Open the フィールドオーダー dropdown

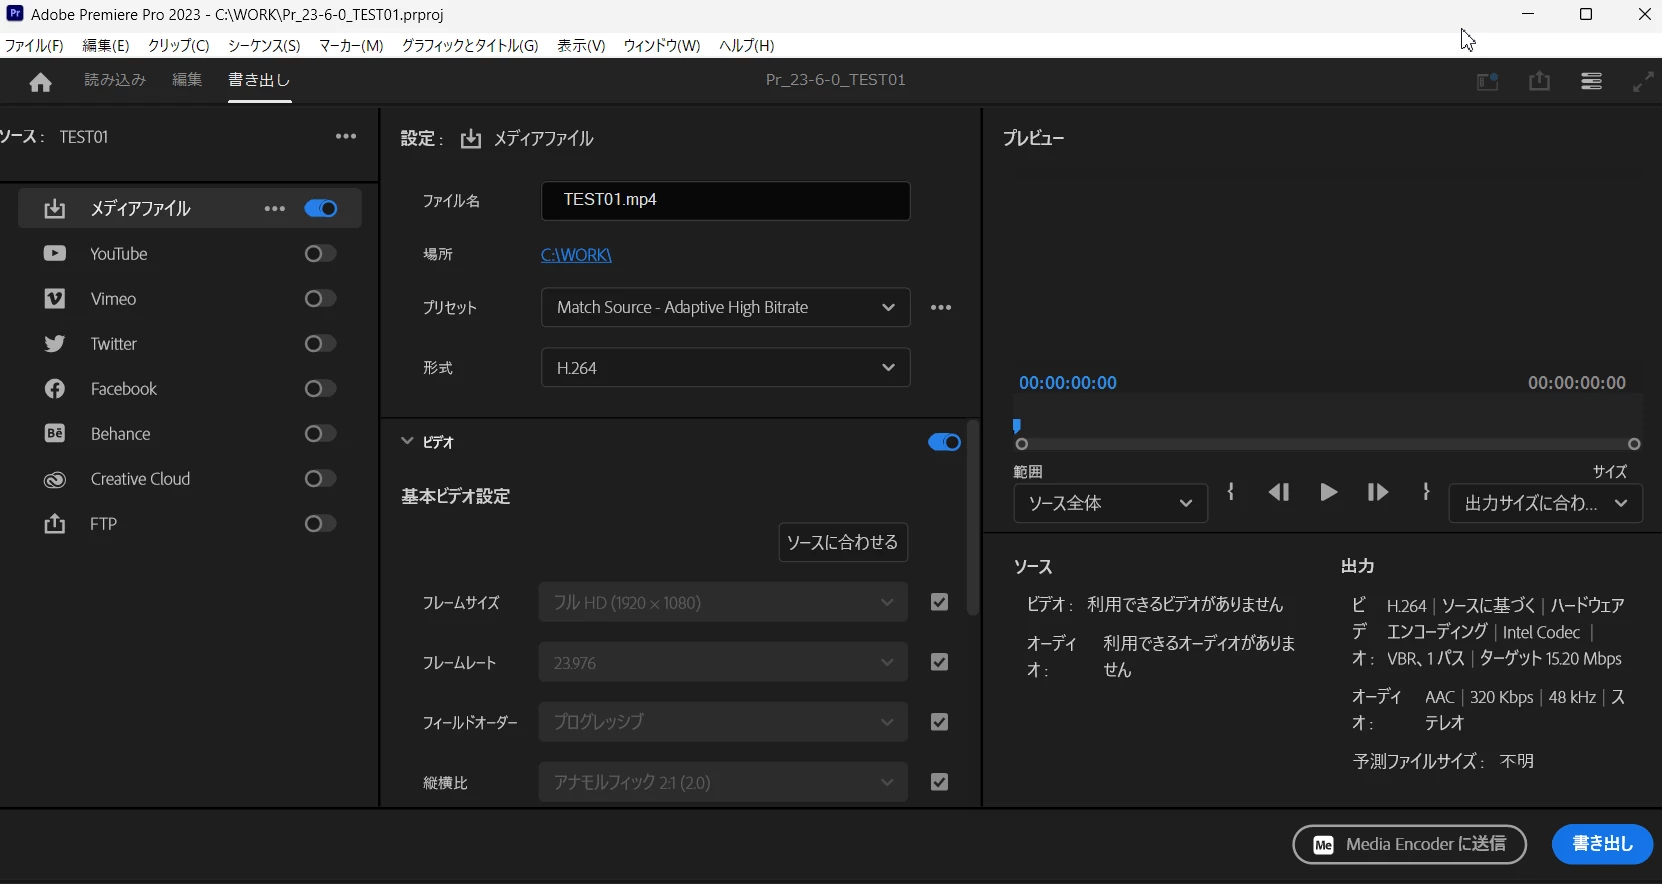pyautogui.click(x=723, y=722)
